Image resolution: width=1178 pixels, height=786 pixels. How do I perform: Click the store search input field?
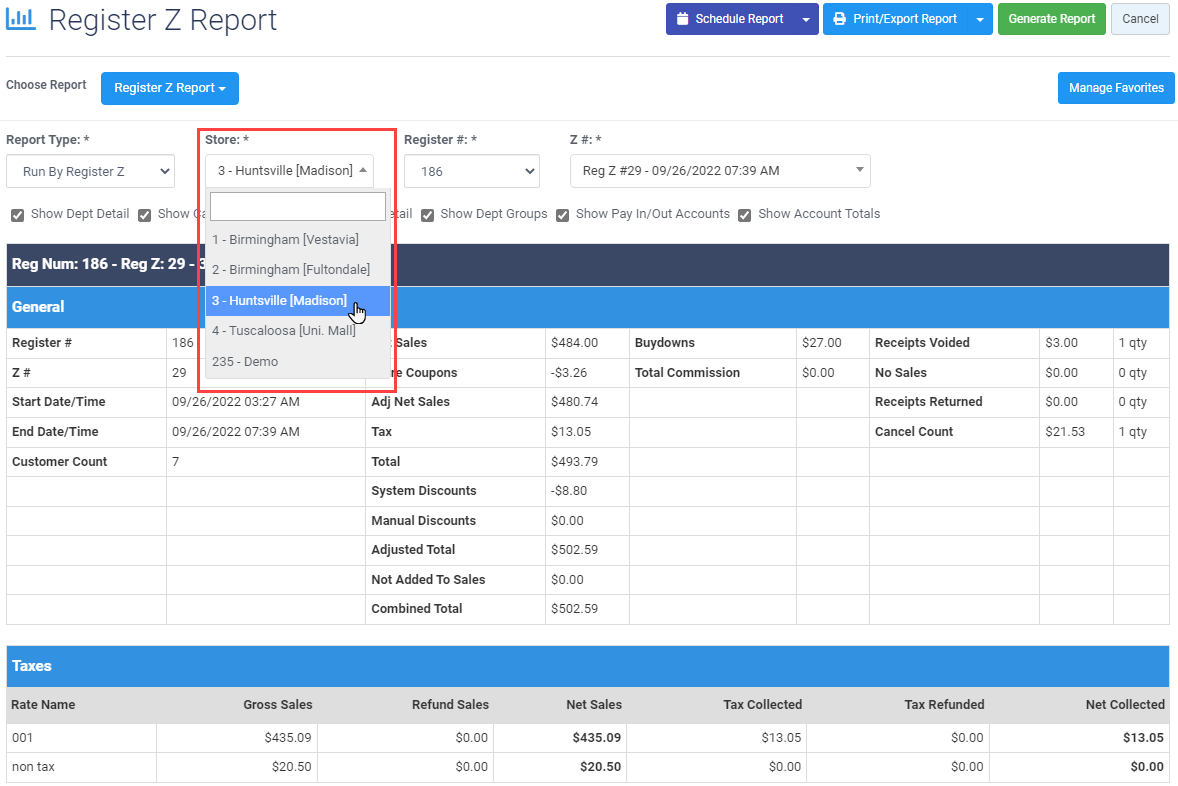[298, 207]
